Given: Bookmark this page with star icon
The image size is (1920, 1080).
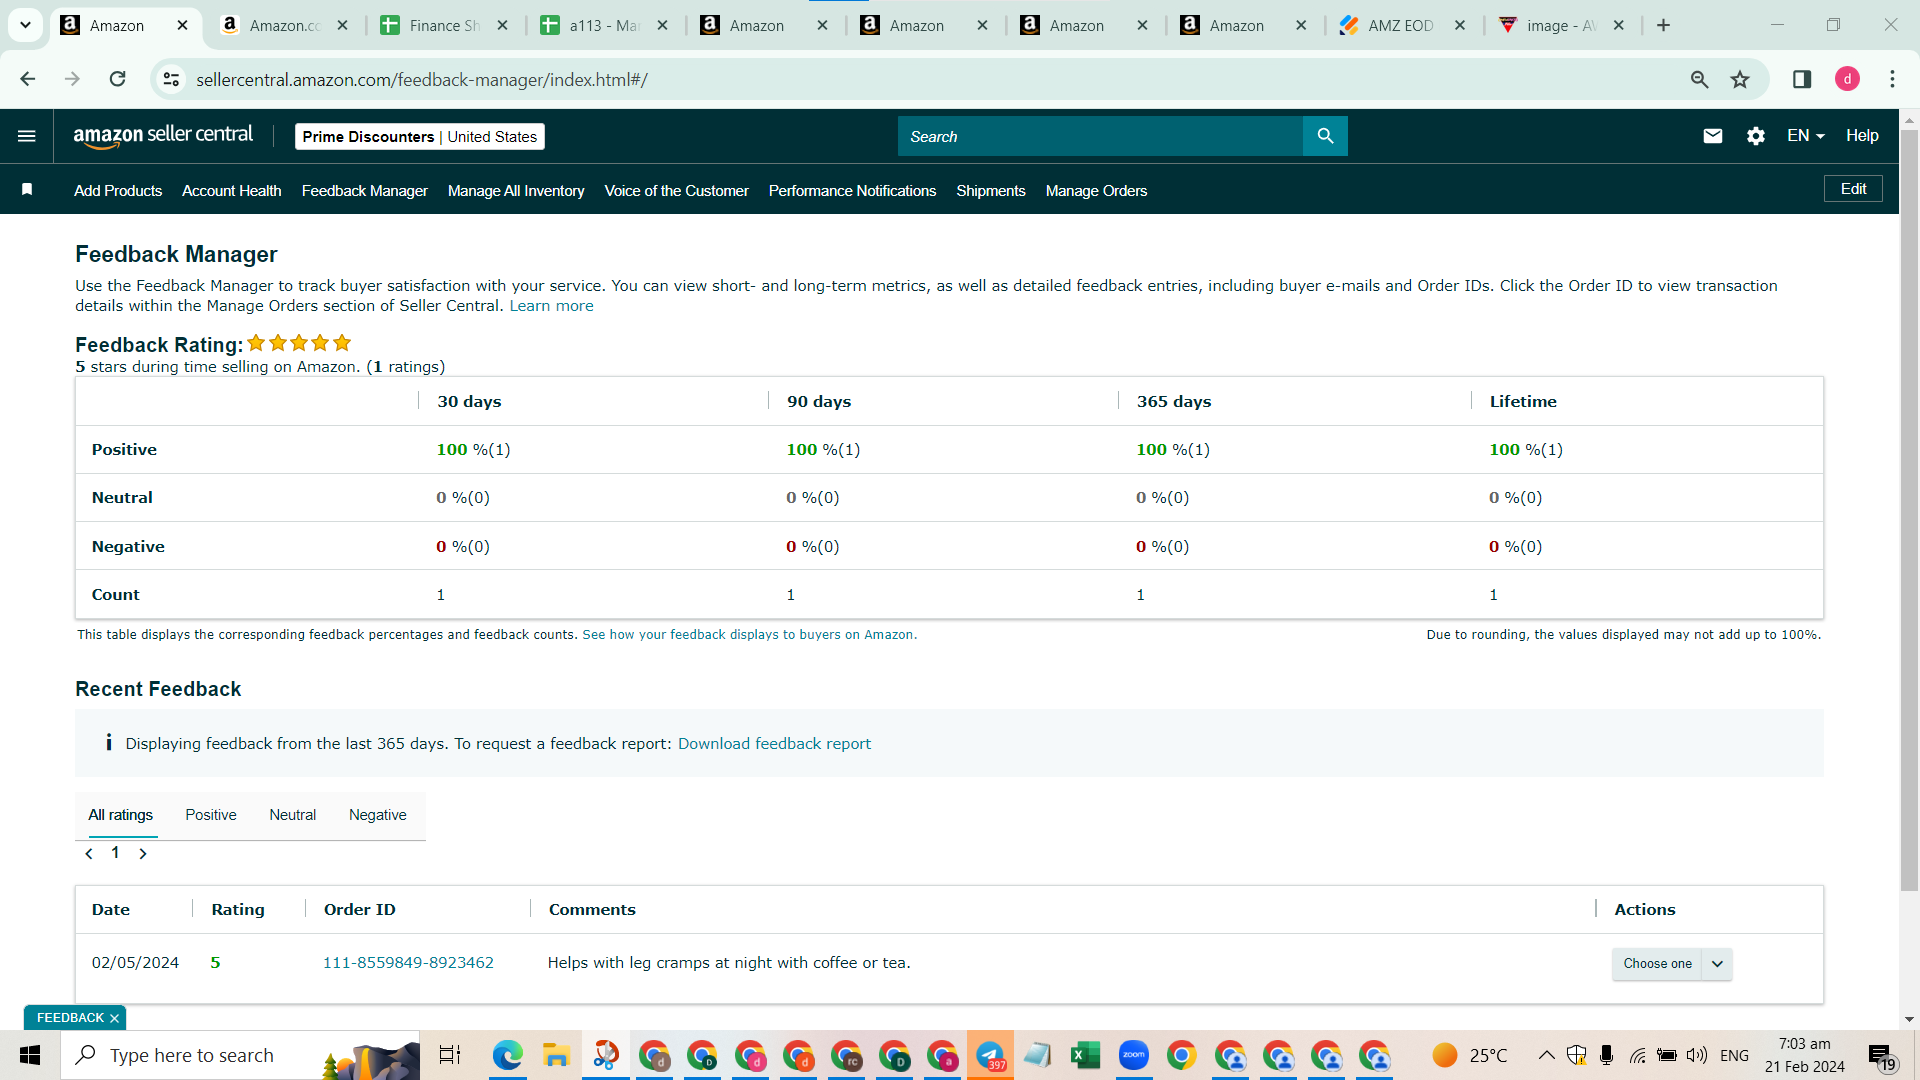Looking at the screenshot, I should click(1740, 79).
